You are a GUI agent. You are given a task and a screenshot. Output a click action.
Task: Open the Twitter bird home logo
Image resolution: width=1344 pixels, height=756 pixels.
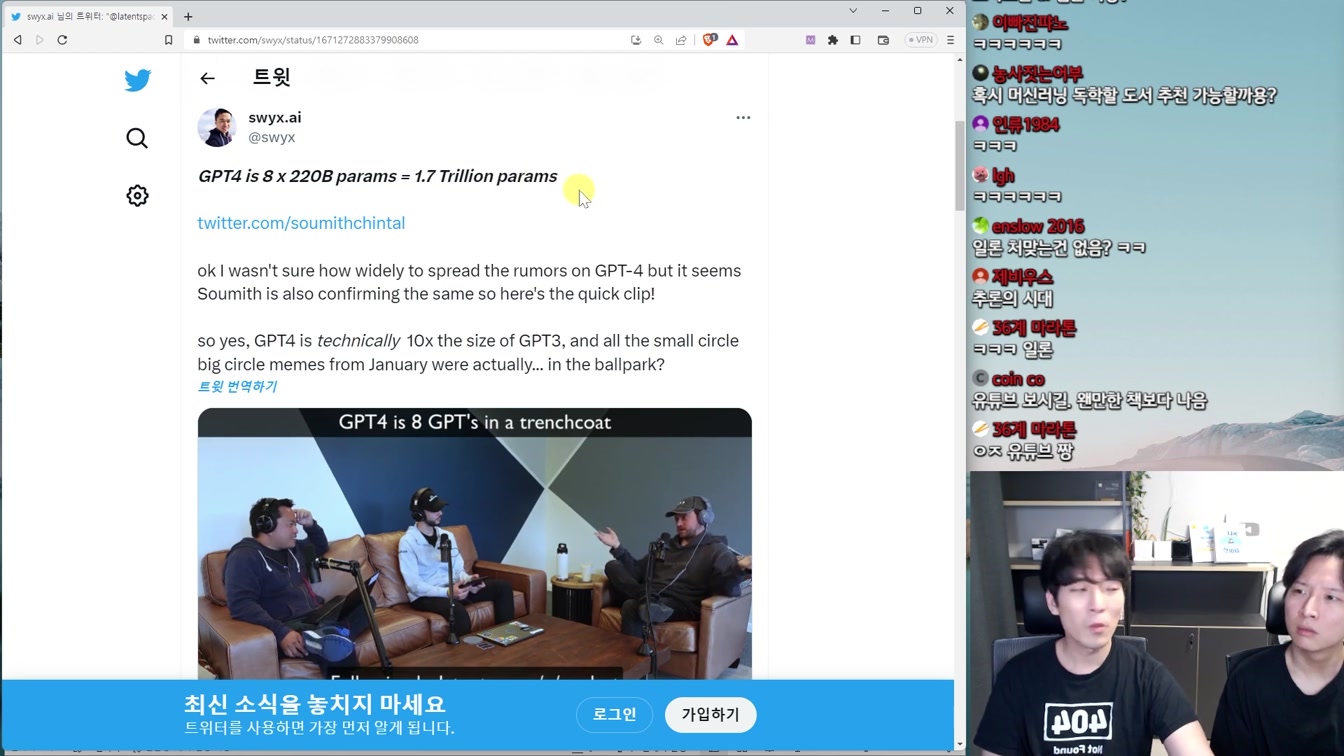138,80
